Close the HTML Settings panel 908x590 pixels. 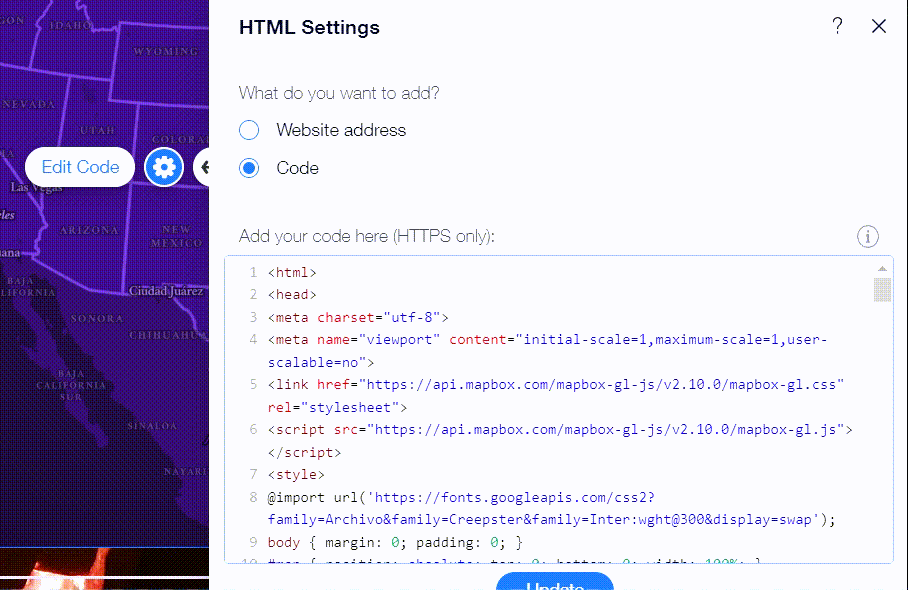[x=878, y=26]
